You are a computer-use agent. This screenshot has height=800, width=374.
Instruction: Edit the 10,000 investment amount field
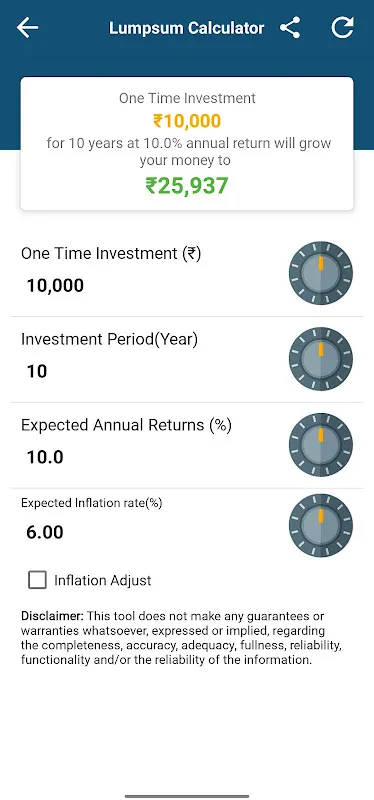(55, 286)
